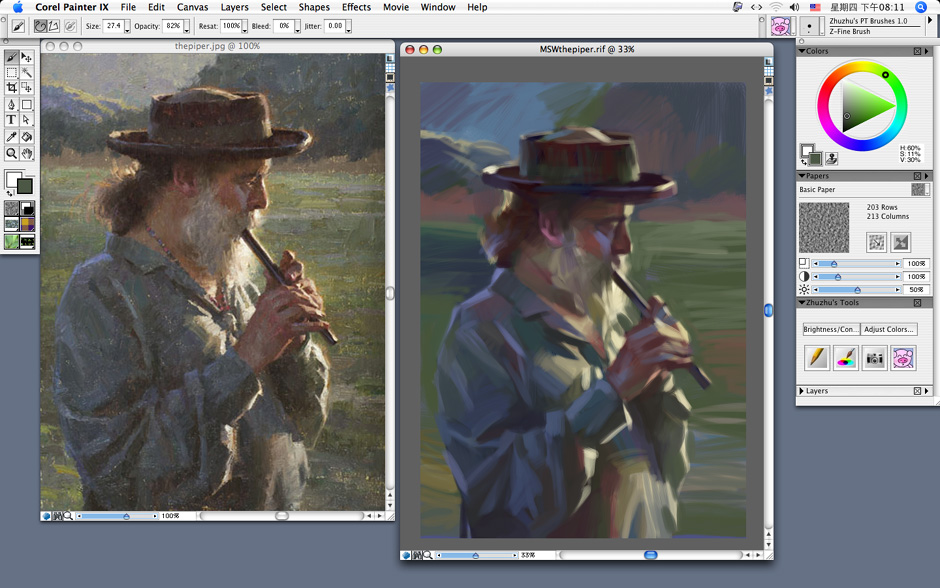The height and width of the screenshot is (588, 940).
Task: Open the Canvas menu
Action: coord(192,7)
